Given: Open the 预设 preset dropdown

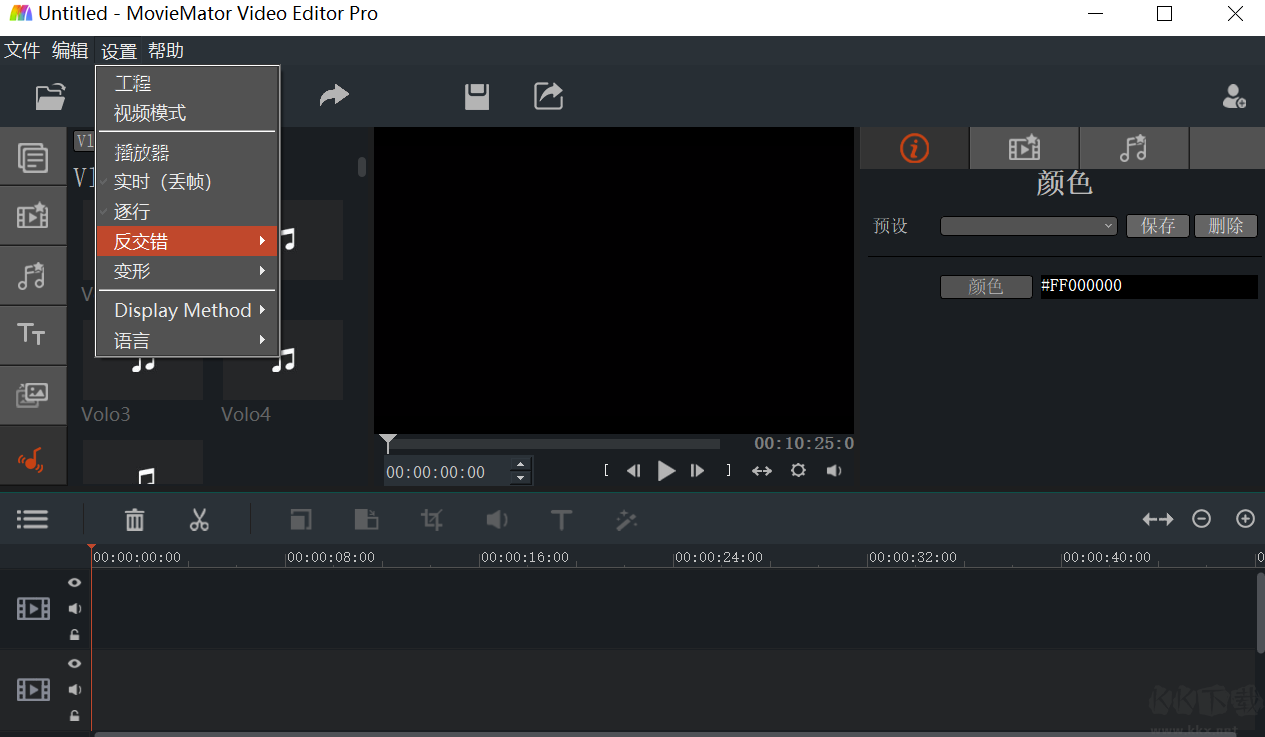Looking at the screenshot, I should pyautogui.click(x=1028, y=227).
